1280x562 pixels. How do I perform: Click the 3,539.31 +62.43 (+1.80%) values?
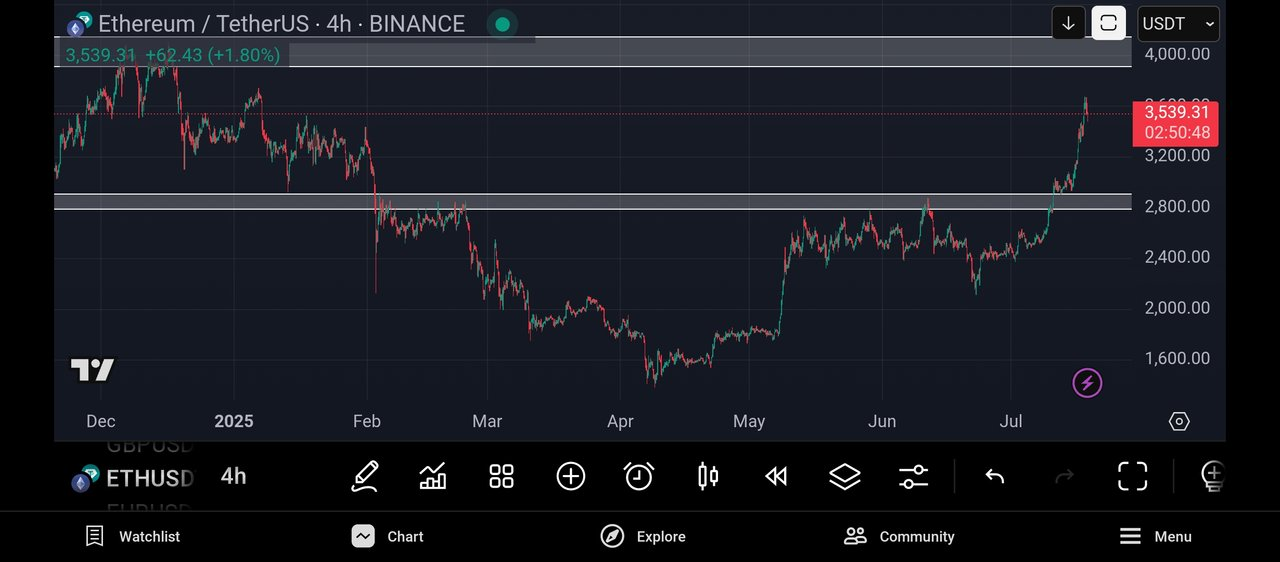click(172, 55)
